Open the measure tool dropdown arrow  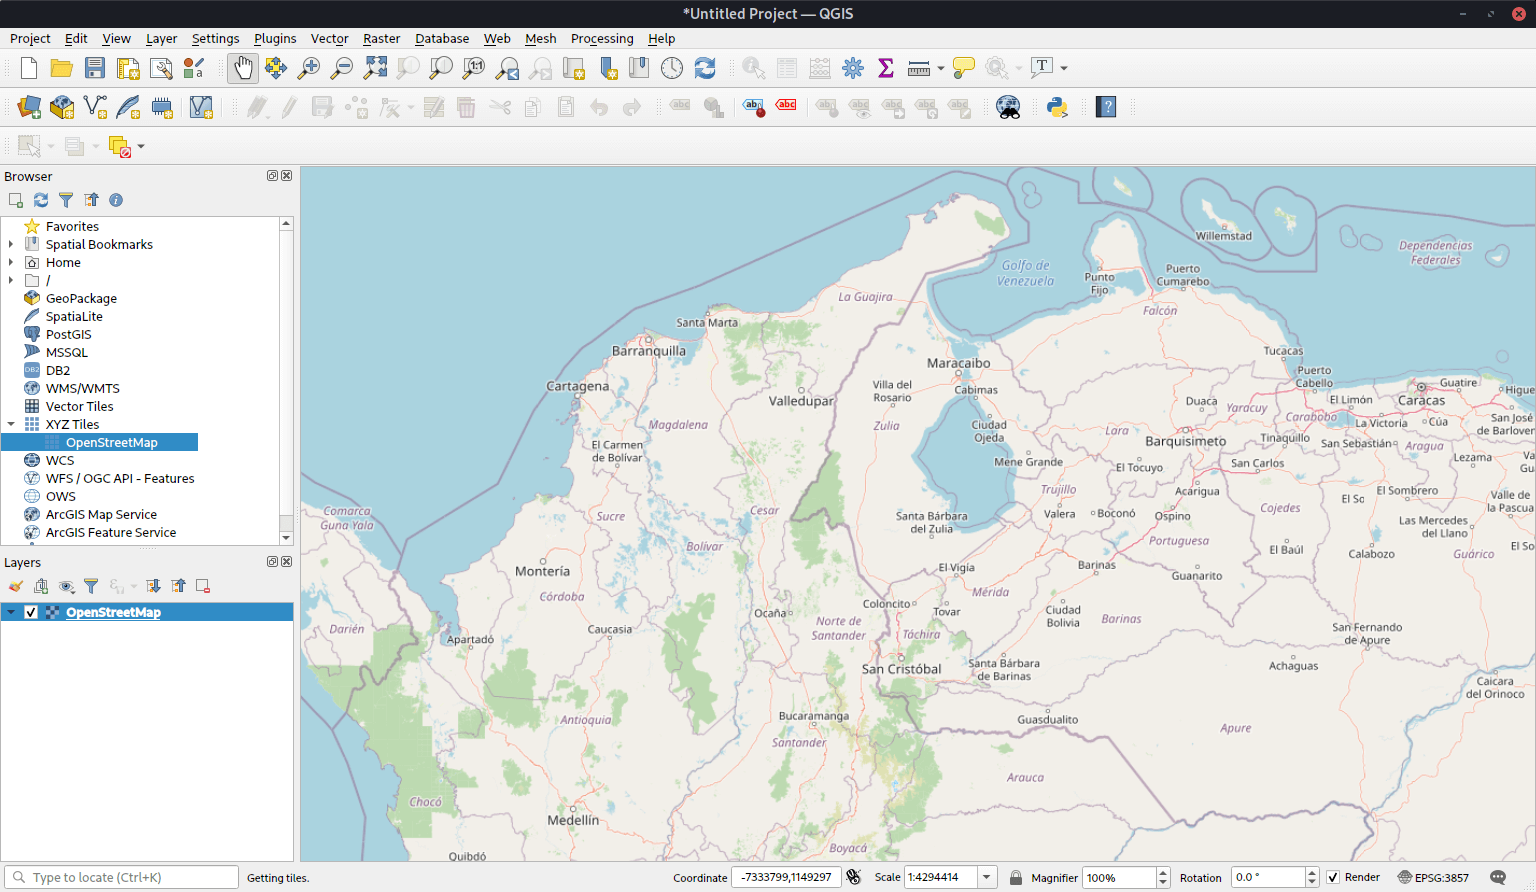coord(941,68)
